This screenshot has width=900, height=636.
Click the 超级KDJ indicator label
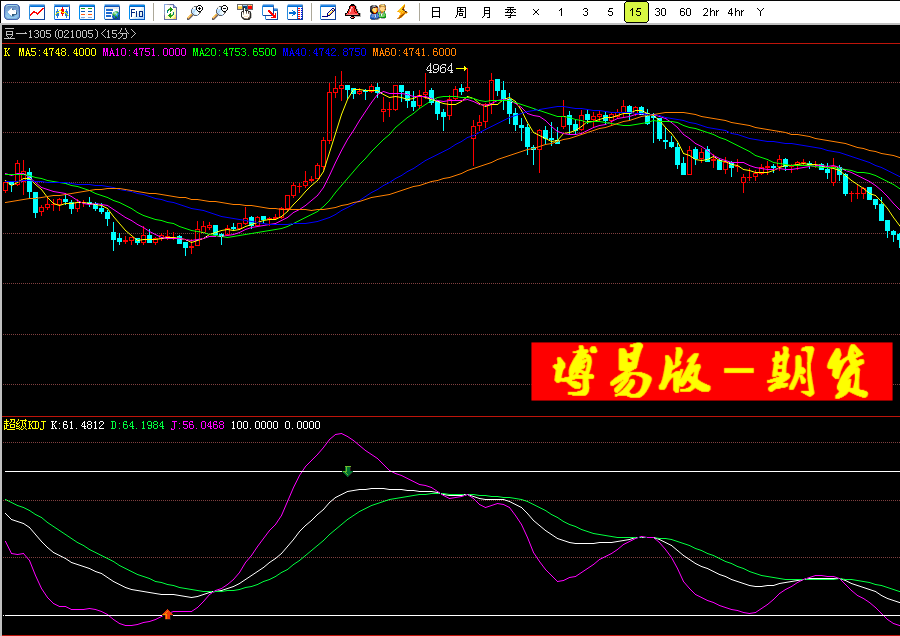(25, 425)
